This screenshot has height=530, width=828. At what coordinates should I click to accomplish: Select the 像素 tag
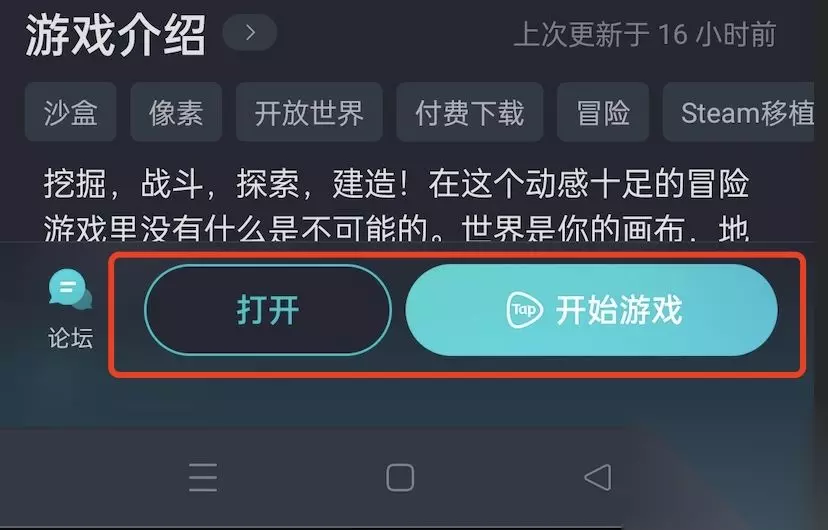(176, 112)
